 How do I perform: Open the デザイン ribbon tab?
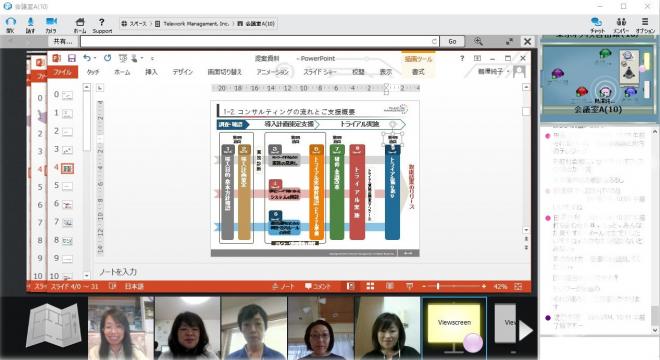182,72
